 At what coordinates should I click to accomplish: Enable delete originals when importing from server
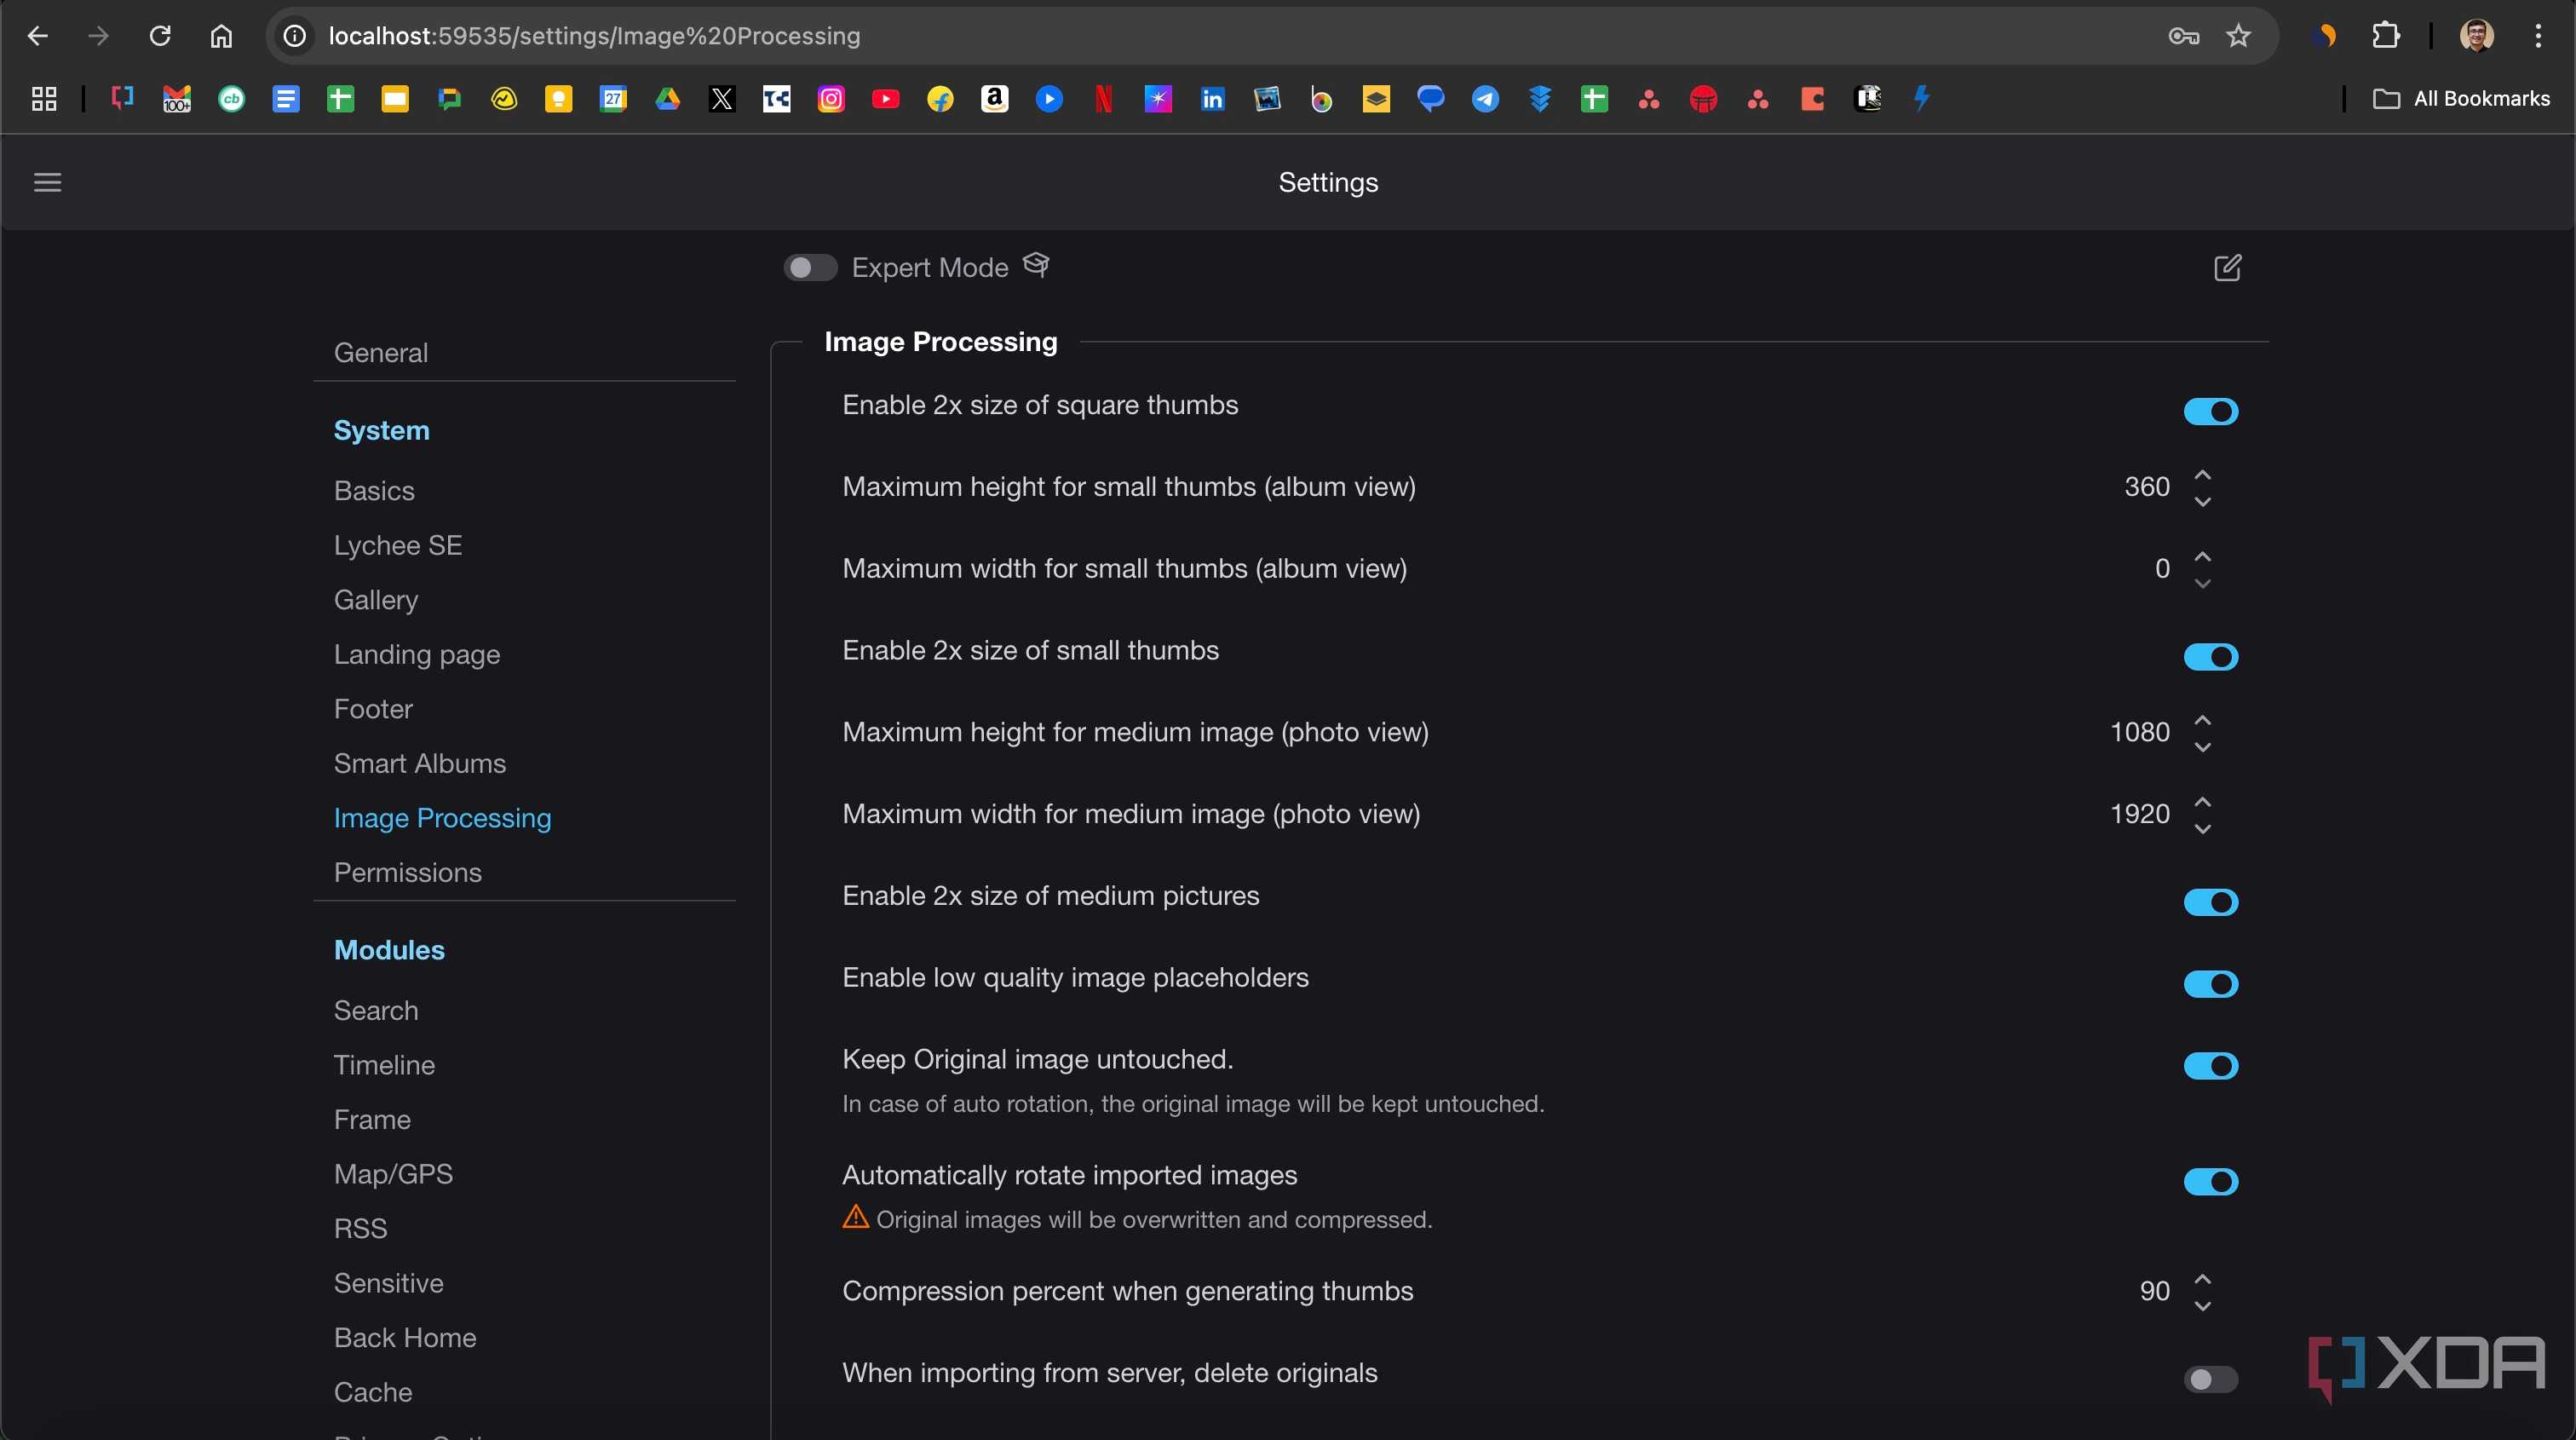click(2210, 1380)
